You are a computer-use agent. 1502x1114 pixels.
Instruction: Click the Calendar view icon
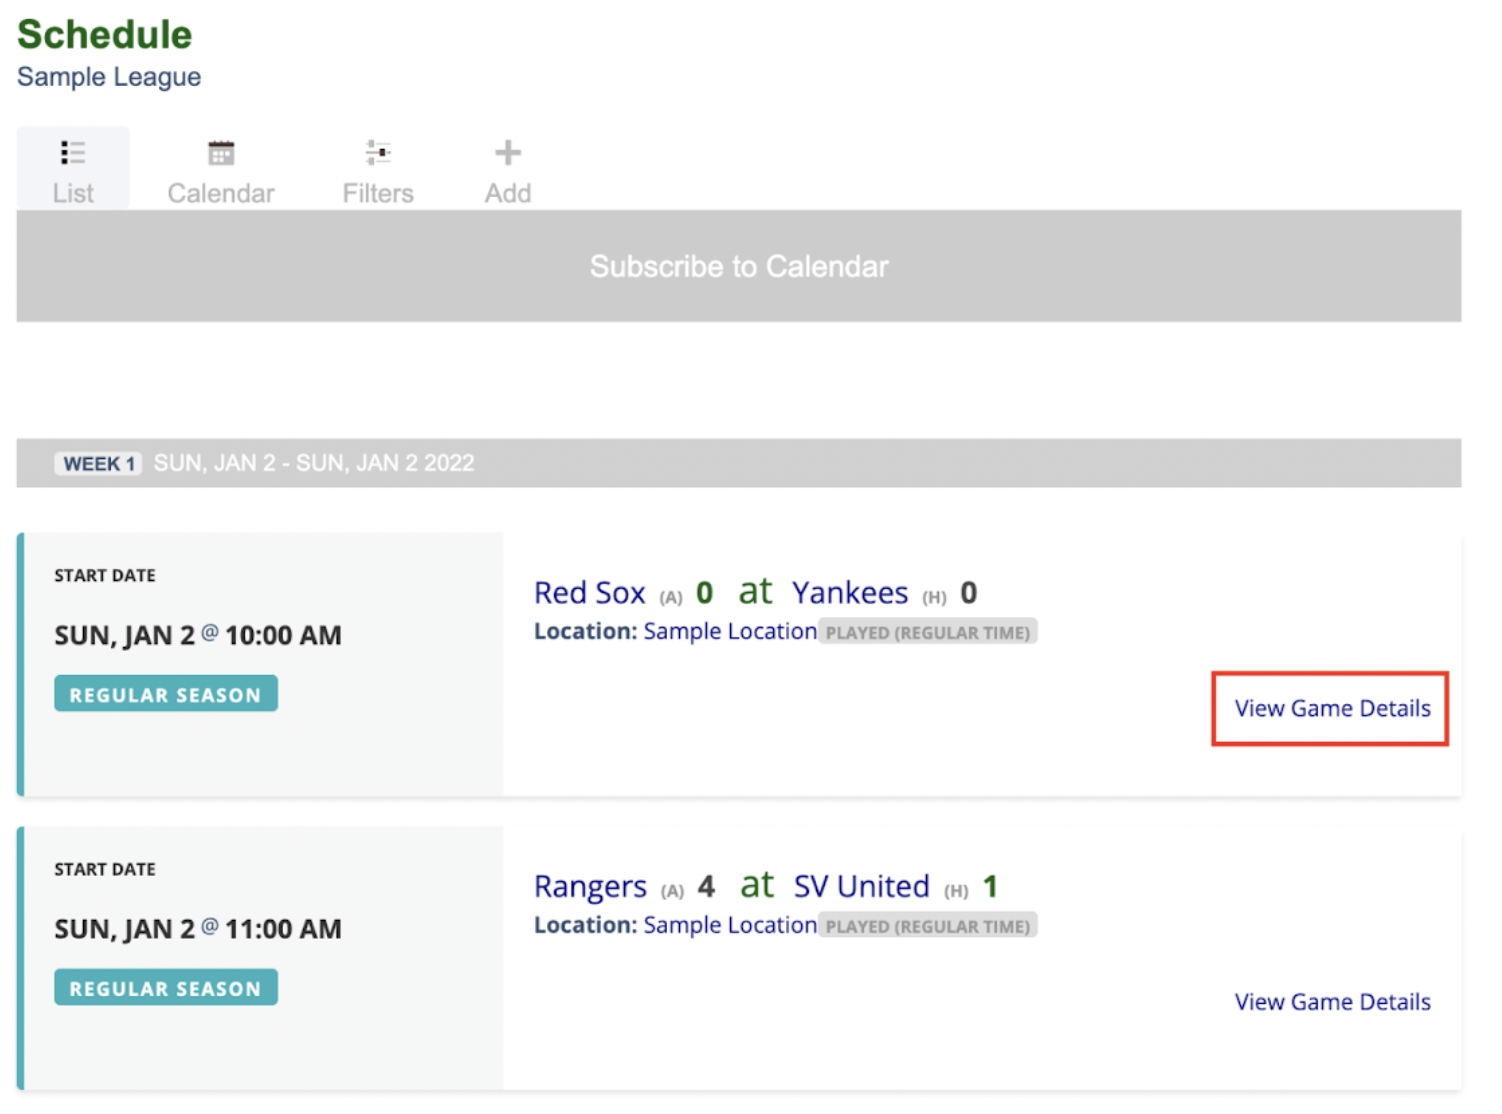pos(221,153)
